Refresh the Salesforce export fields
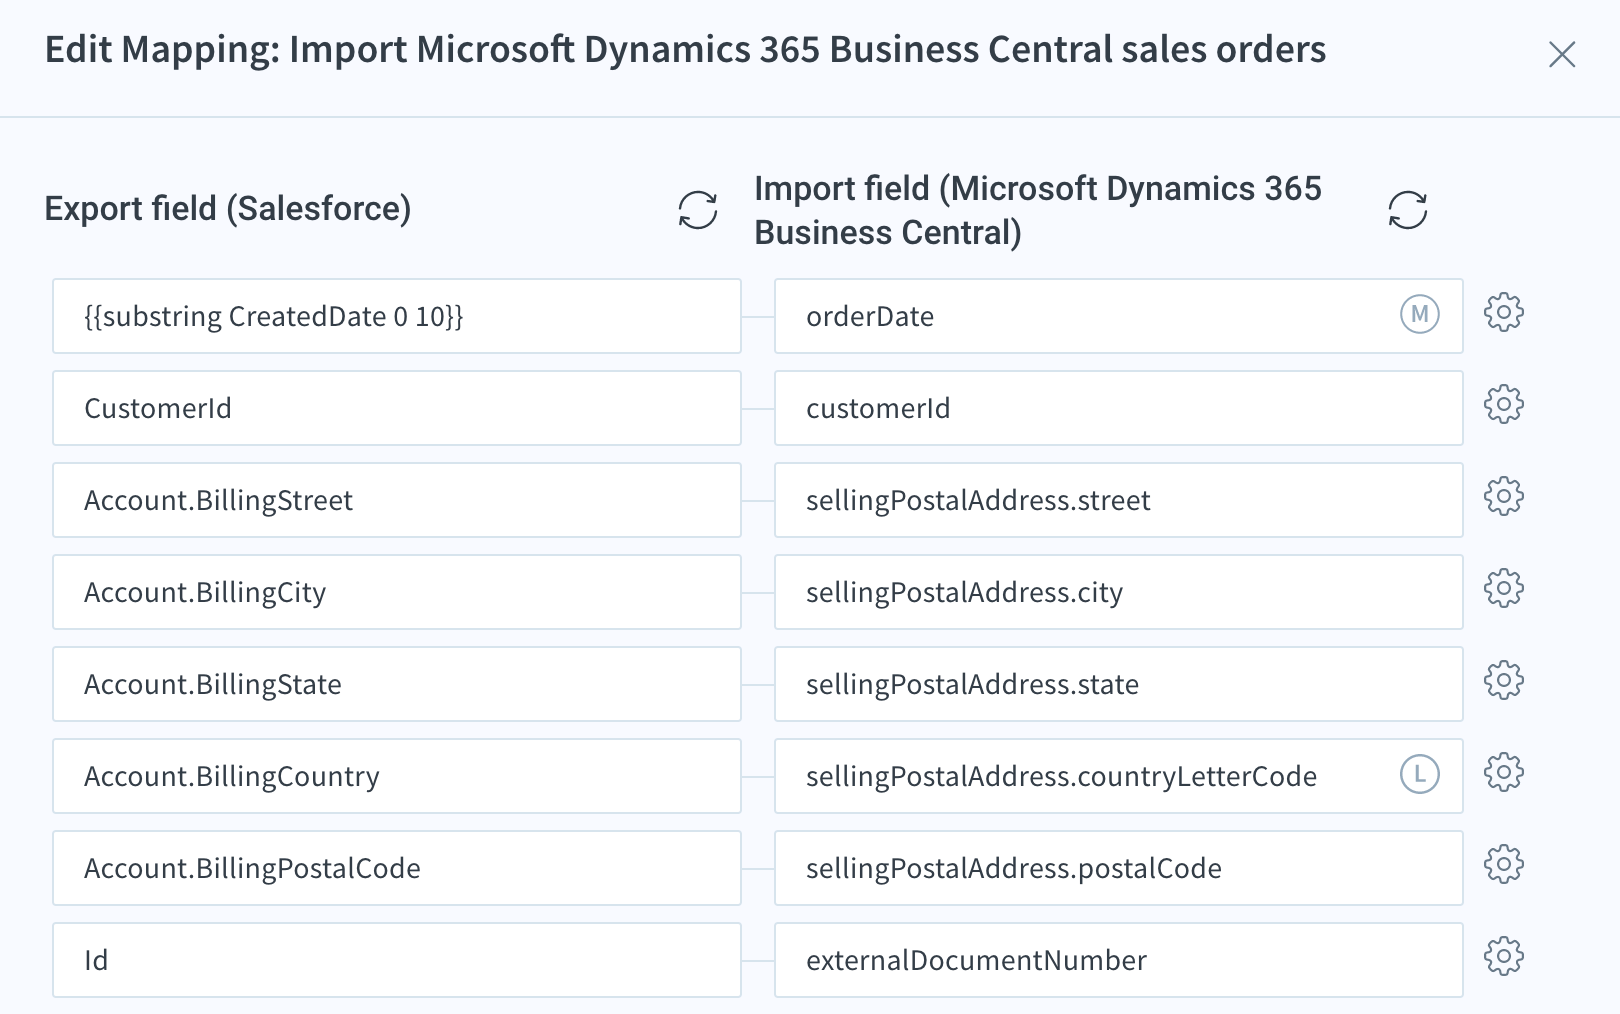1620x1014 pixels. (x=697, y=210)
